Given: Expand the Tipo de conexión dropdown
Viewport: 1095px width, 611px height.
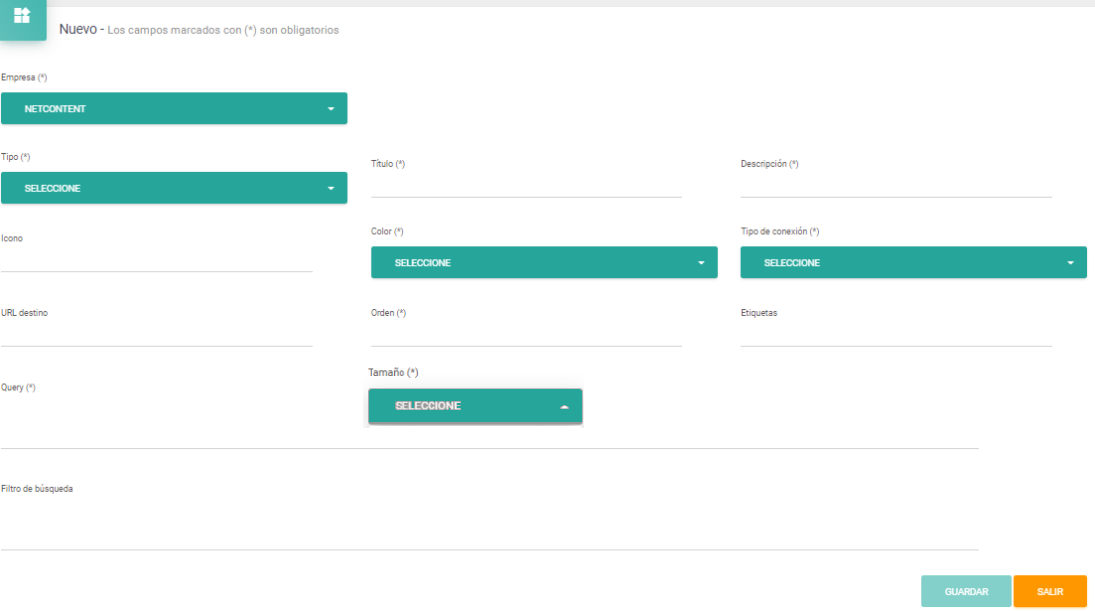Looking at the screenshot, I should [x=912, y=263].
